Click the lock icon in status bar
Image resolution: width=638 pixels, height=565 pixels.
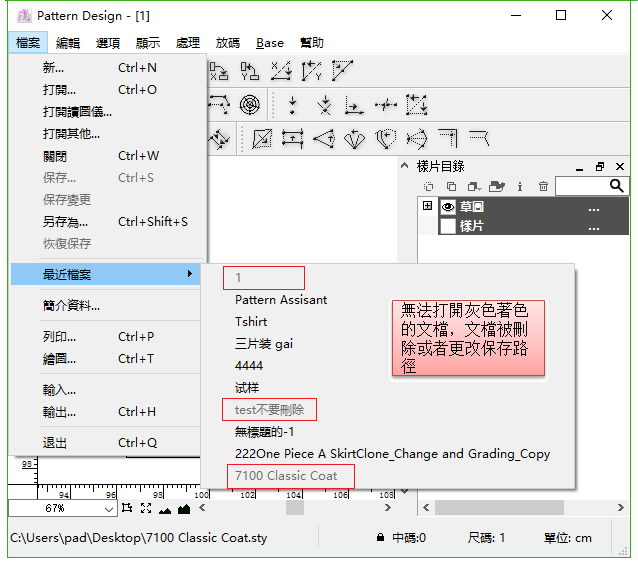[381, 538]
